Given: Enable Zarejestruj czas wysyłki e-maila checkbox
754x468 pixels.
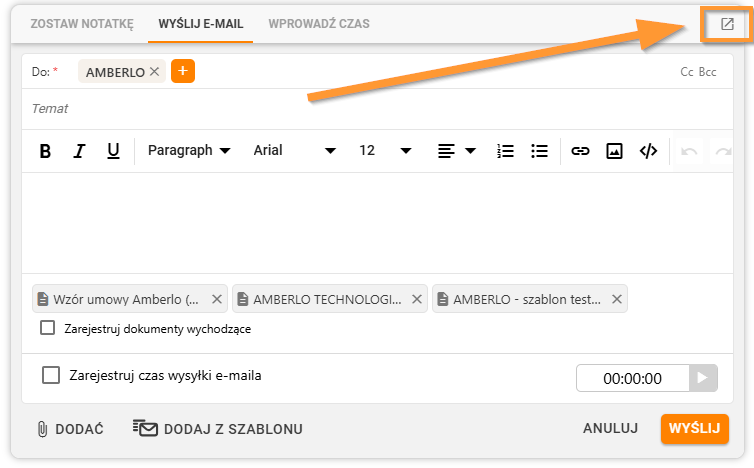Looking at the screenshot, I should tap(51, 375).
